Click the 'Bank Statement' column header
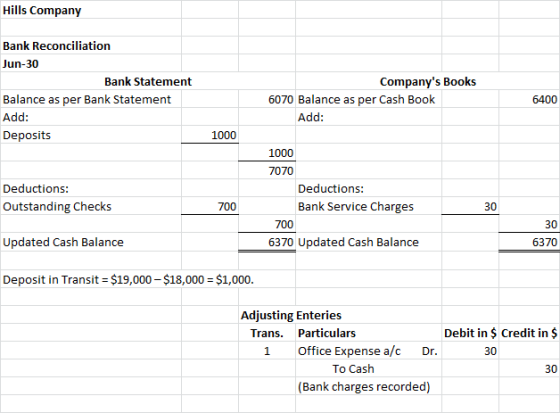Image resolution: width=560 pixels, height=413 pixels. pos(148,81)
